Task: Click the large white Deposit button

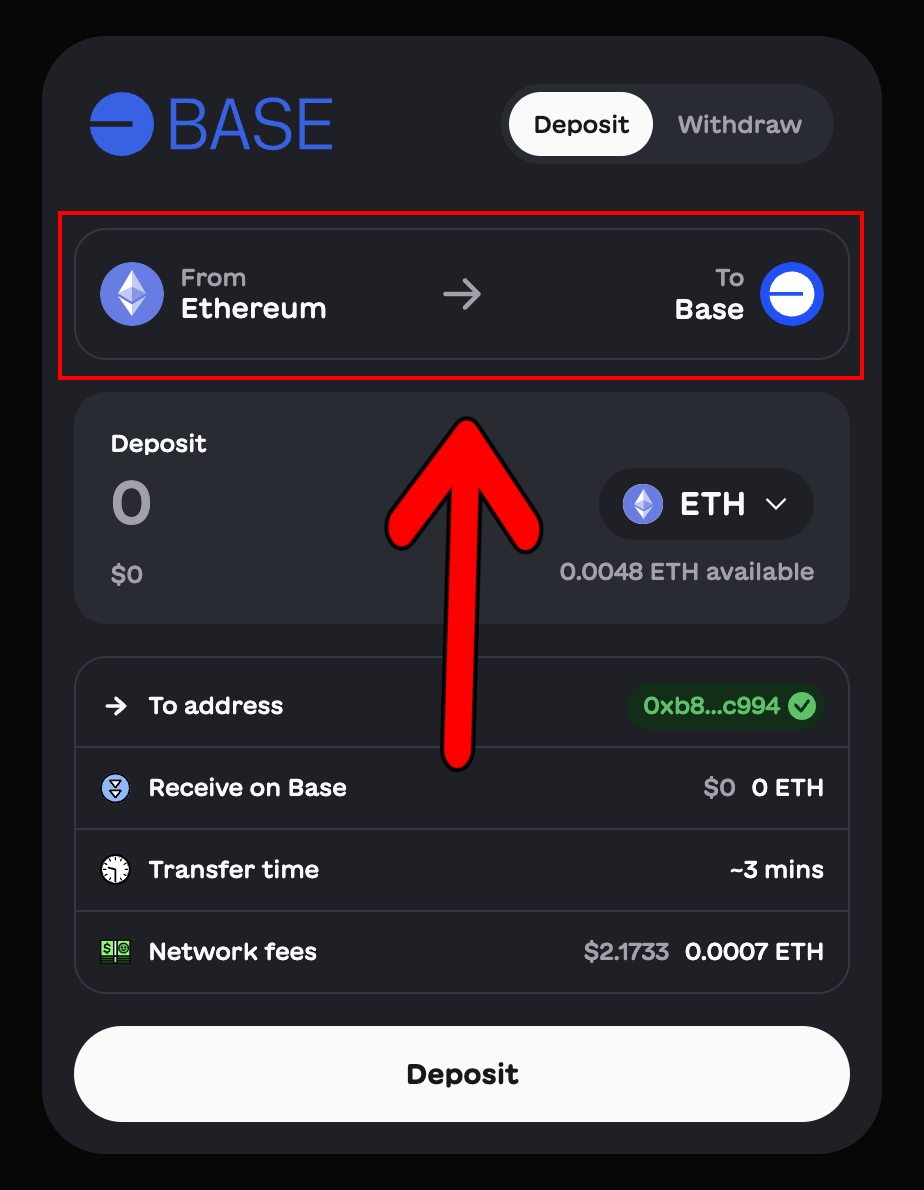Action: tap(462, 1074)
